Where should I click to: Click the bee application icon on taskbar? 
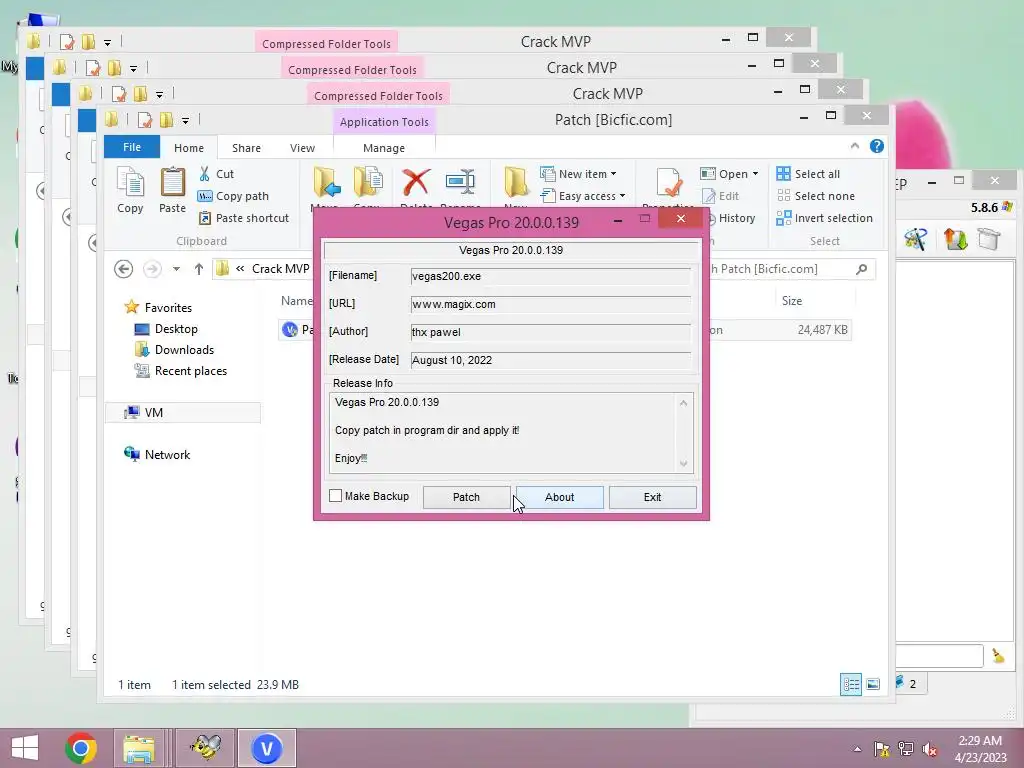pyautogui.click(x=205, y=748)
